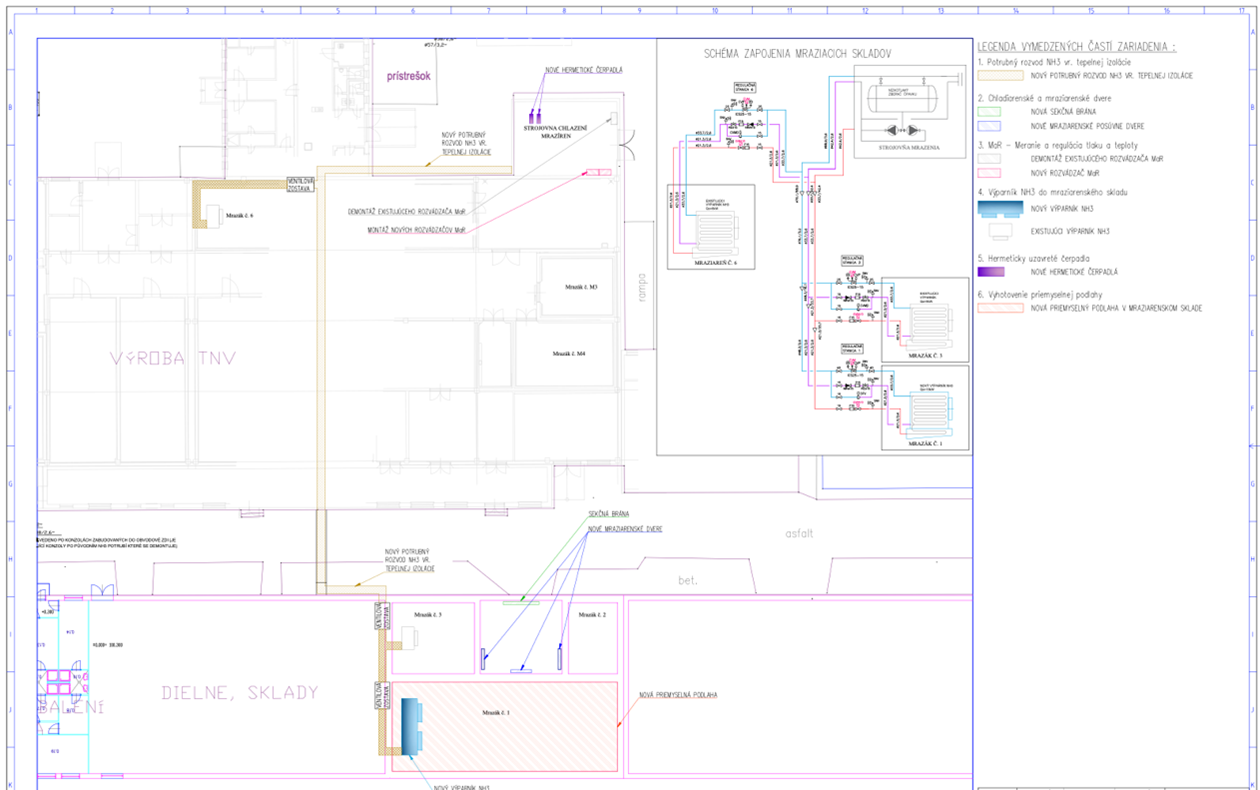Click the 'MRAZÁK Č. 3' label in schematic

(925, 355)
